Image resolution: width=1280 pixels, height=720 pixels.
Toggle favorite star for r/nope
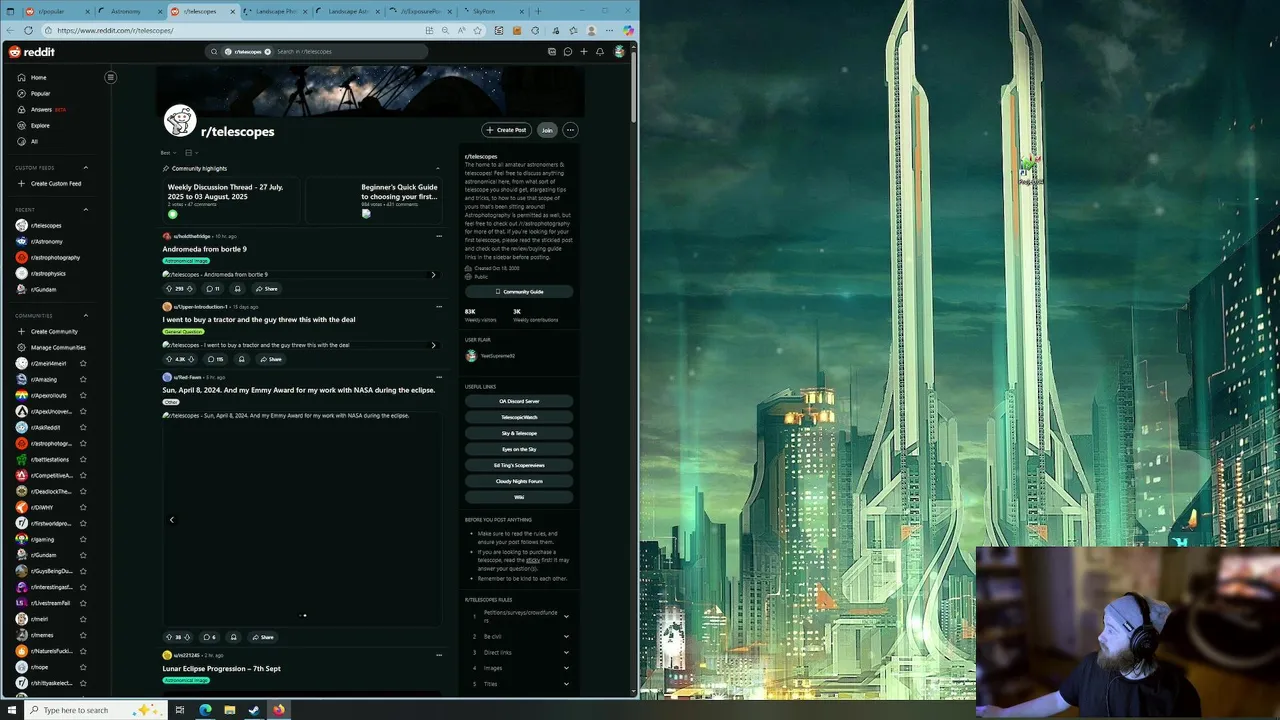click(x=83, y=668)
